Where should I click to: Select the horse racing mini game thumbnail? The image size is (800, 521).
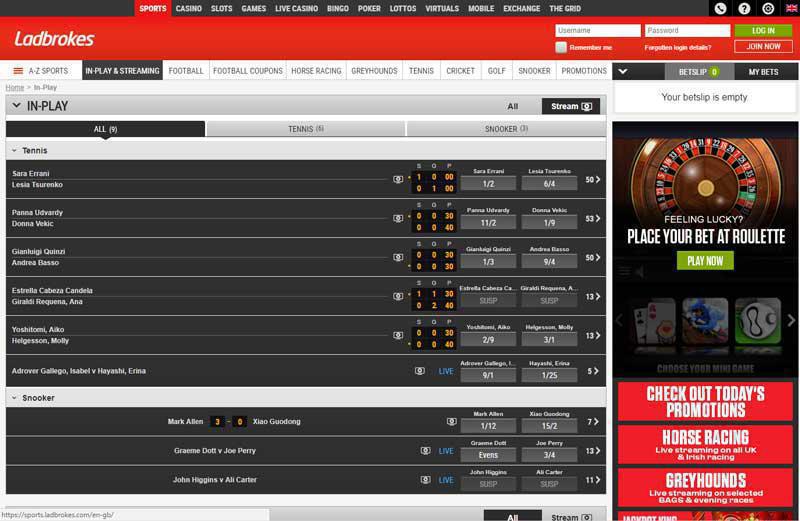[705, 321]
